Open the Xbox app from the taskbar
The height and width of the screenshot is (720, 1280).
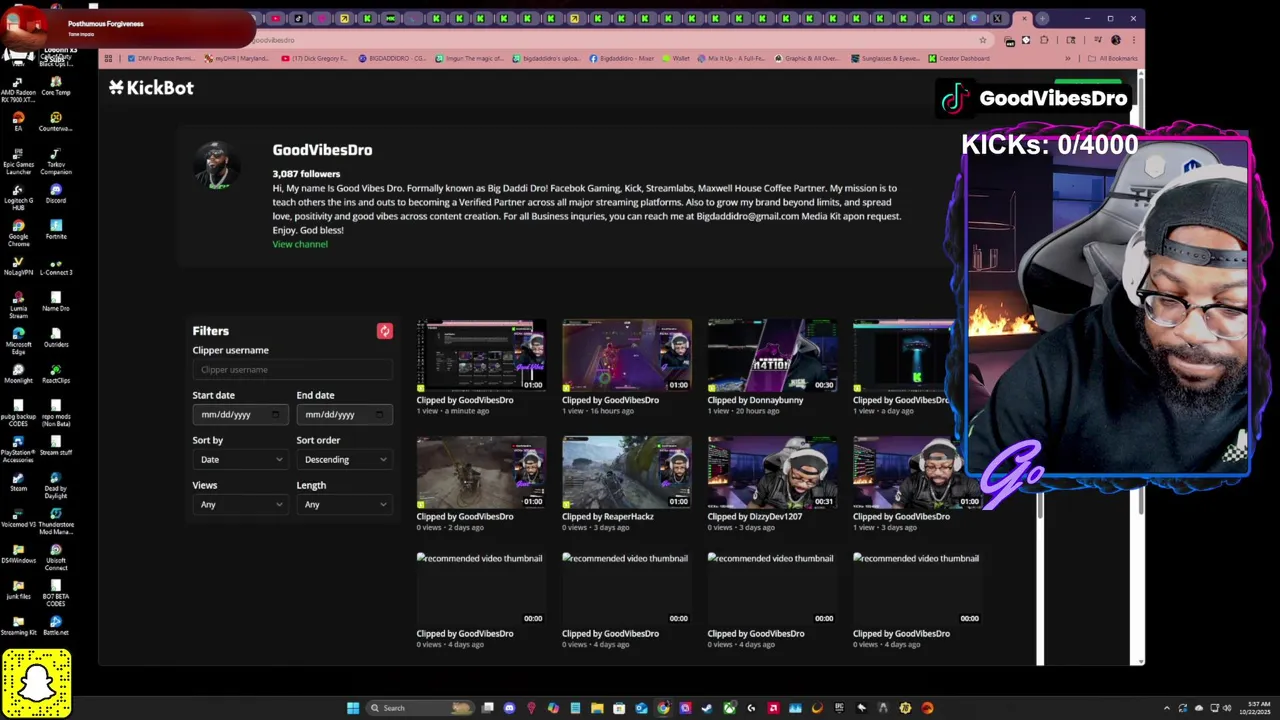click(729, 708)
